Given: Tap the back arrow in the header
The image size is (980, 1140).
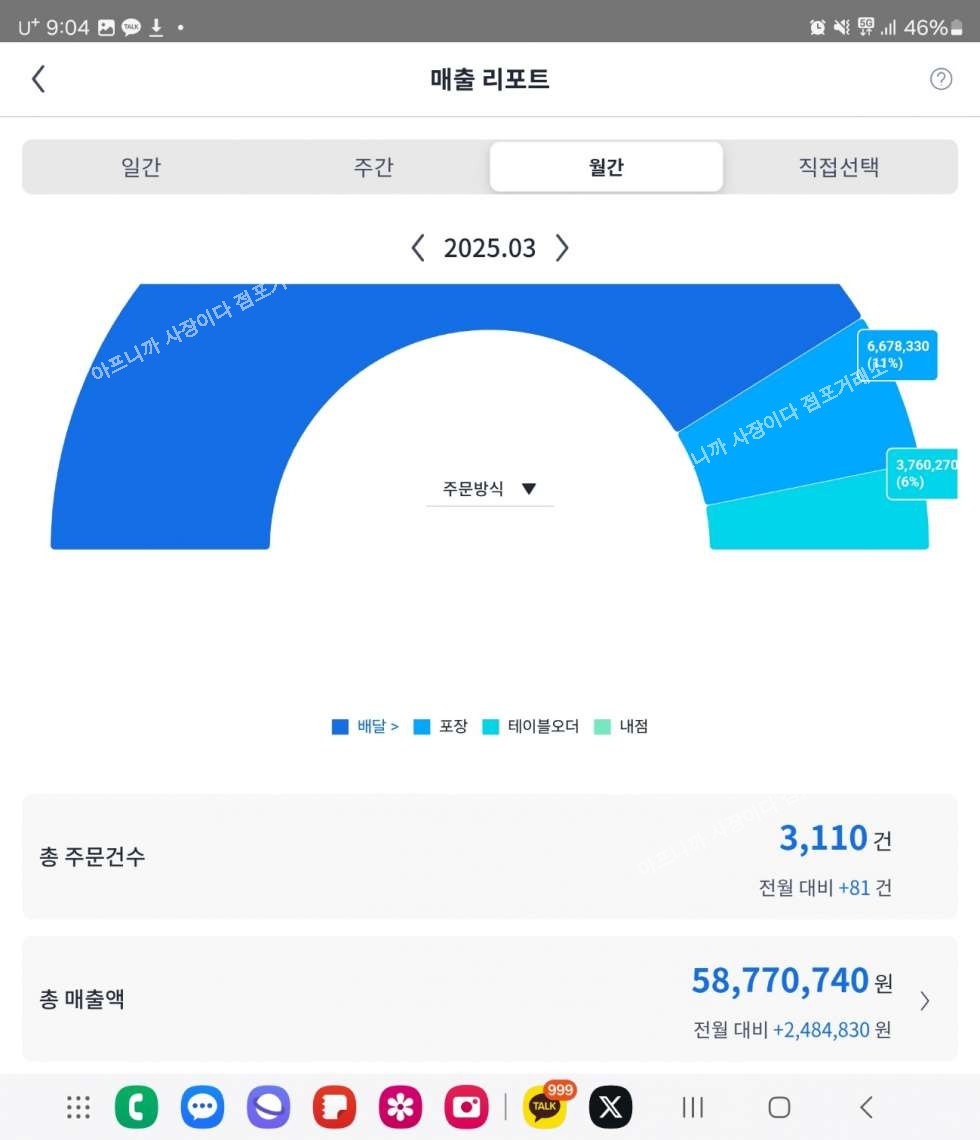Looking at the screenshot, I should click(x=38, y=79).
